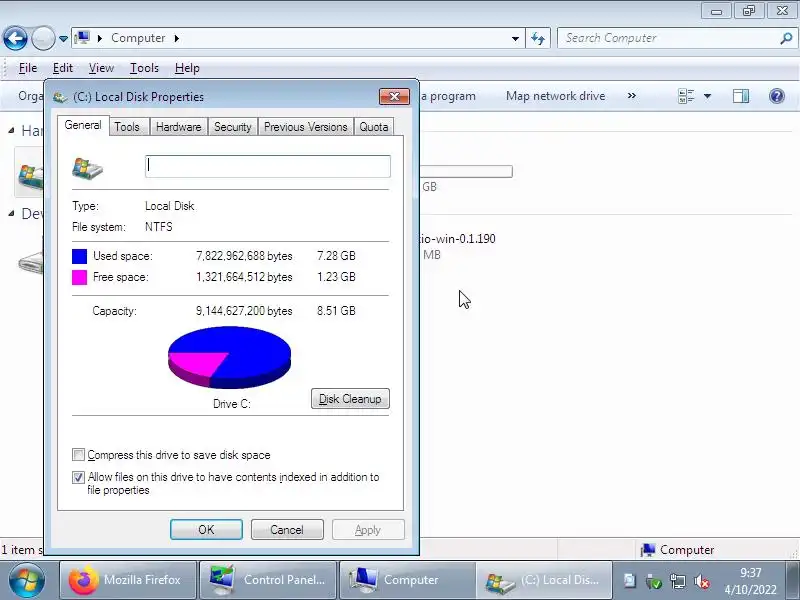Click the magnifier search icon

click(786, 38)
